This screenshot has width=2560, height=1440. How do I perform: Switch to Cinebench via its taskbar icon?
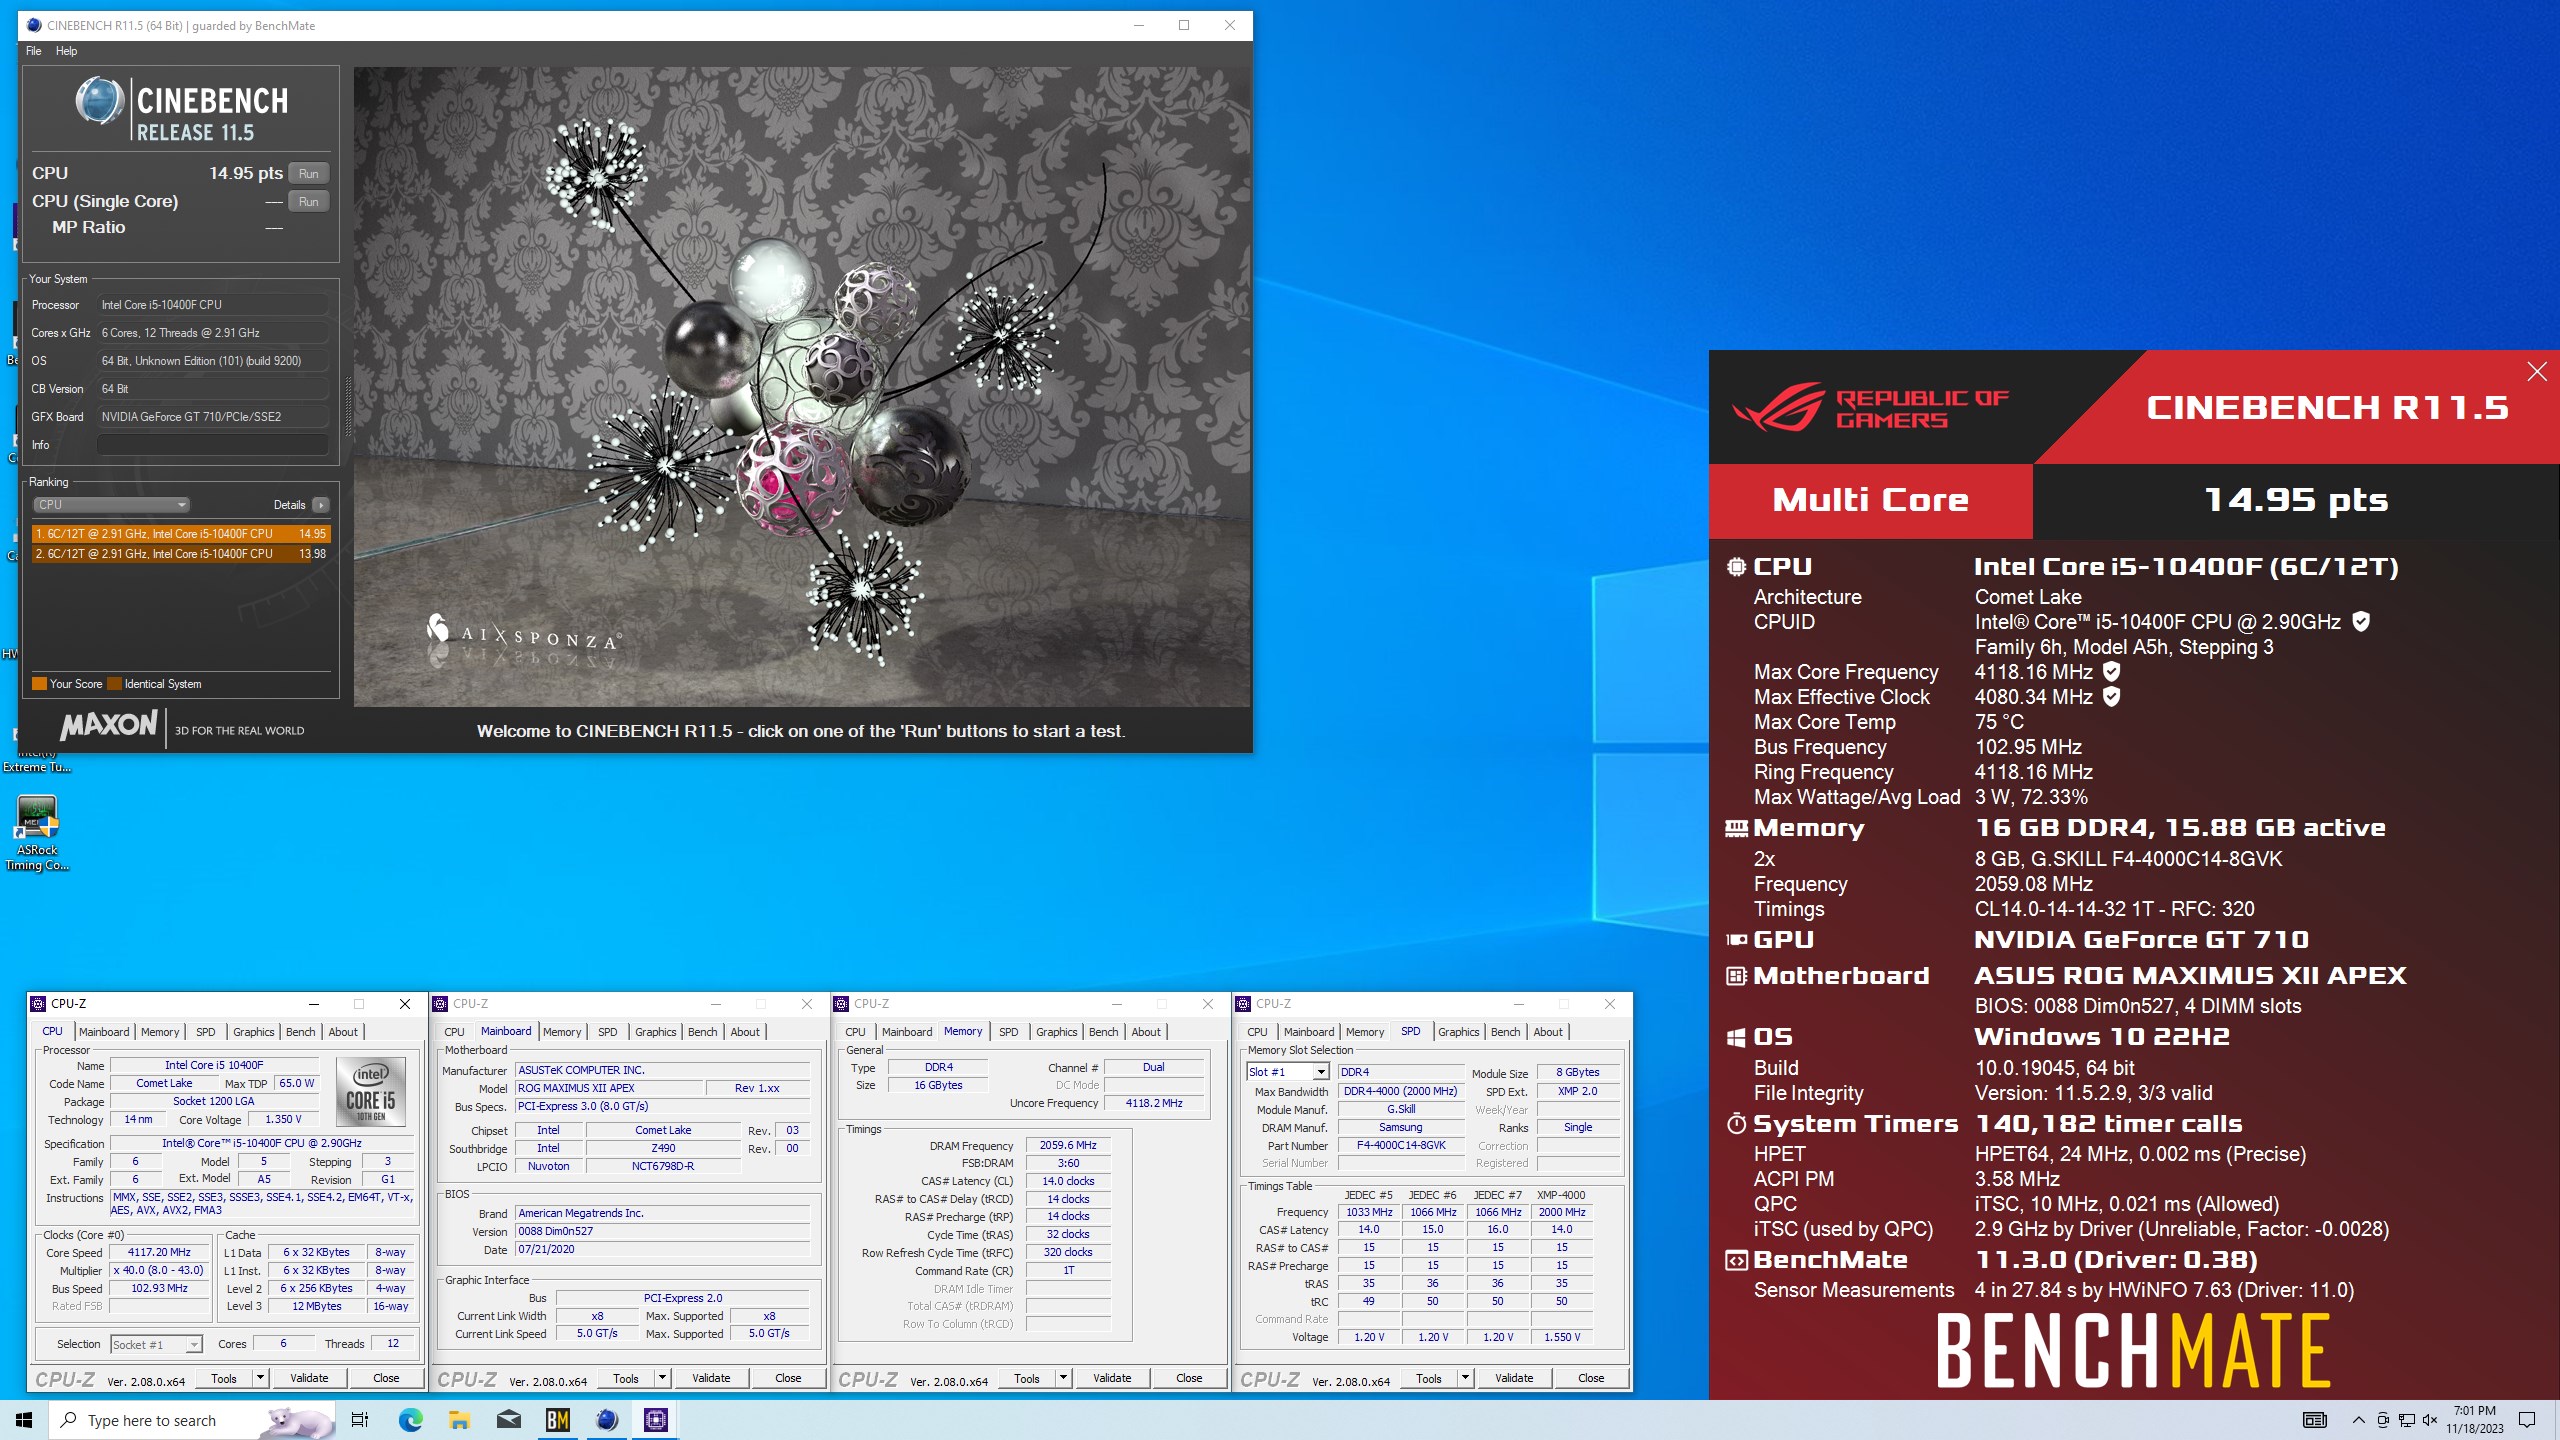pos(607,1420)
